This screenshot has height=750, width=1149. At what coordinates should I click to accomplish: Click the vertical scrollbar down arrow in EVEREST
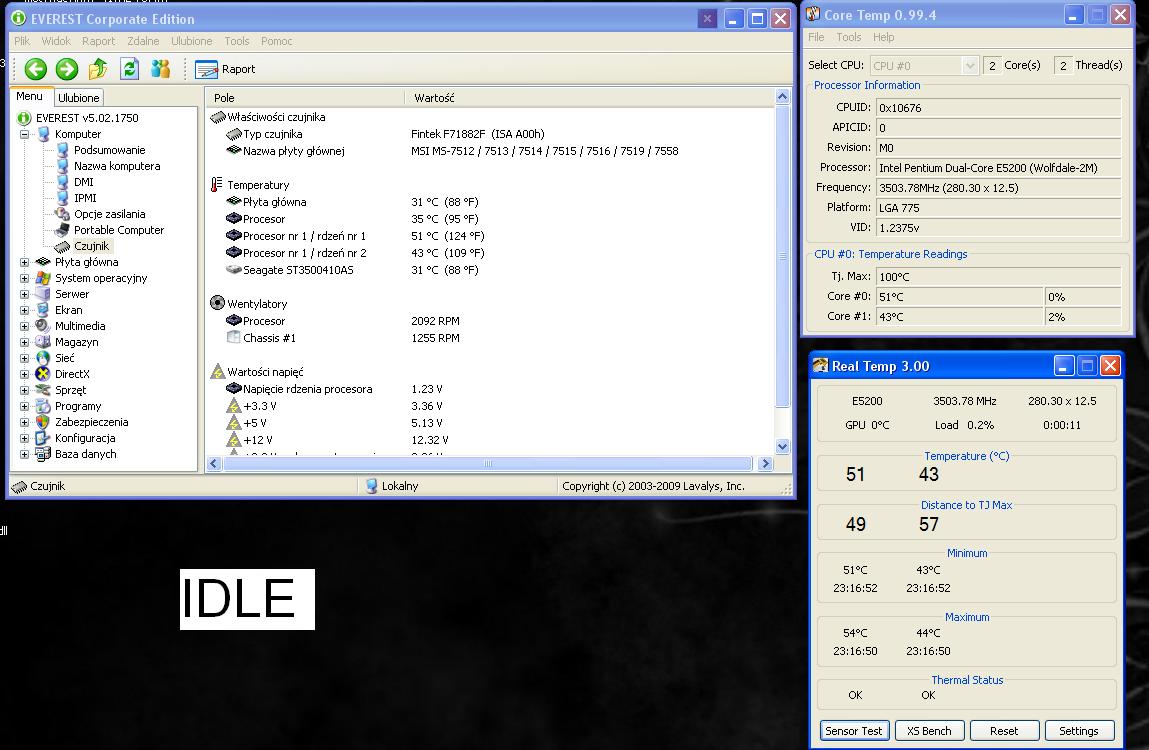783,446
